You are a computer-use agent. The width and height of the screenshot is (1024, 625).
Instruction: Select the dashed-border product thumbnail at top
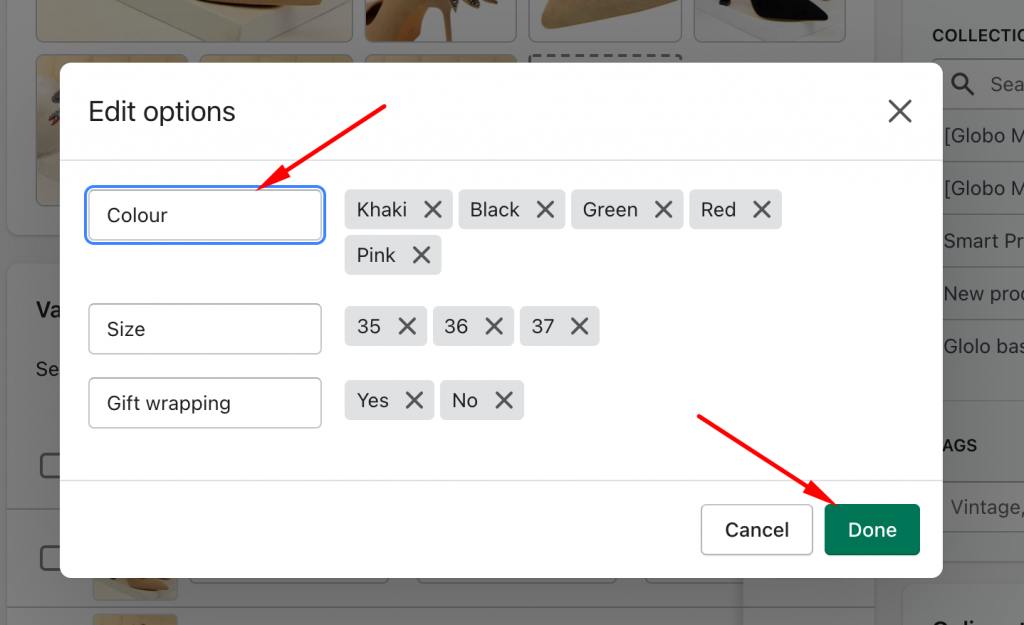[x=605, y=59]
